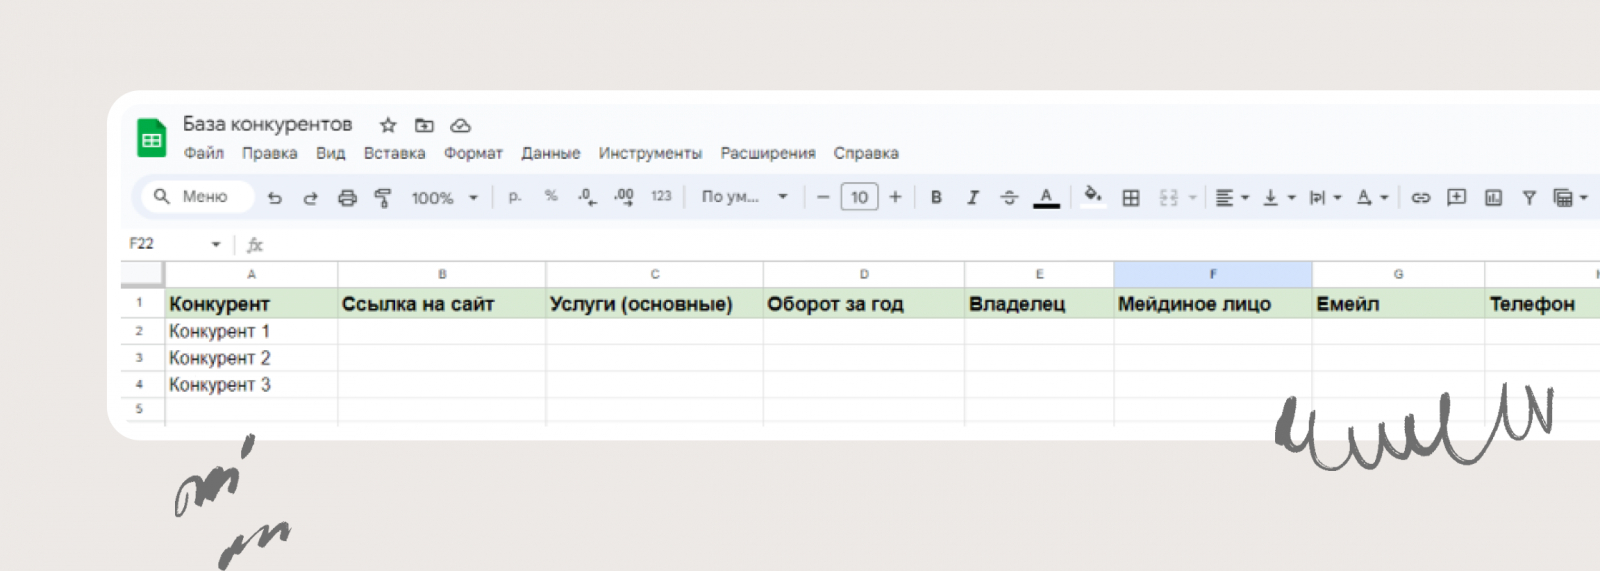The width and height of the screenshot is (1600, 571).
Task: Select the Конкурент 2 cell
Action: point(251,358)
